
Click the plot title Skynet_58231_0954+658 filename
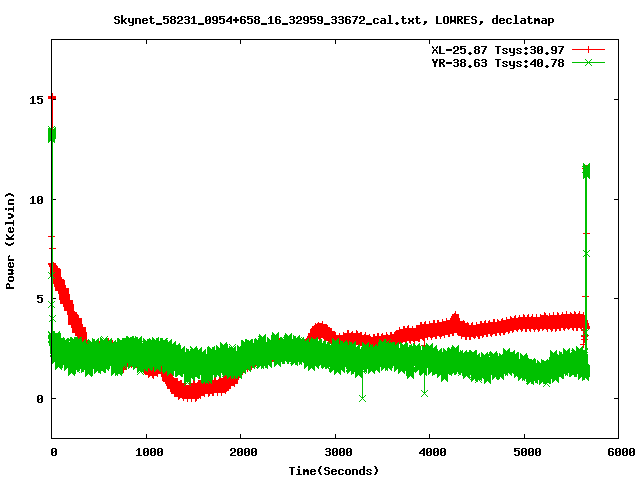[x=267, y=20]
